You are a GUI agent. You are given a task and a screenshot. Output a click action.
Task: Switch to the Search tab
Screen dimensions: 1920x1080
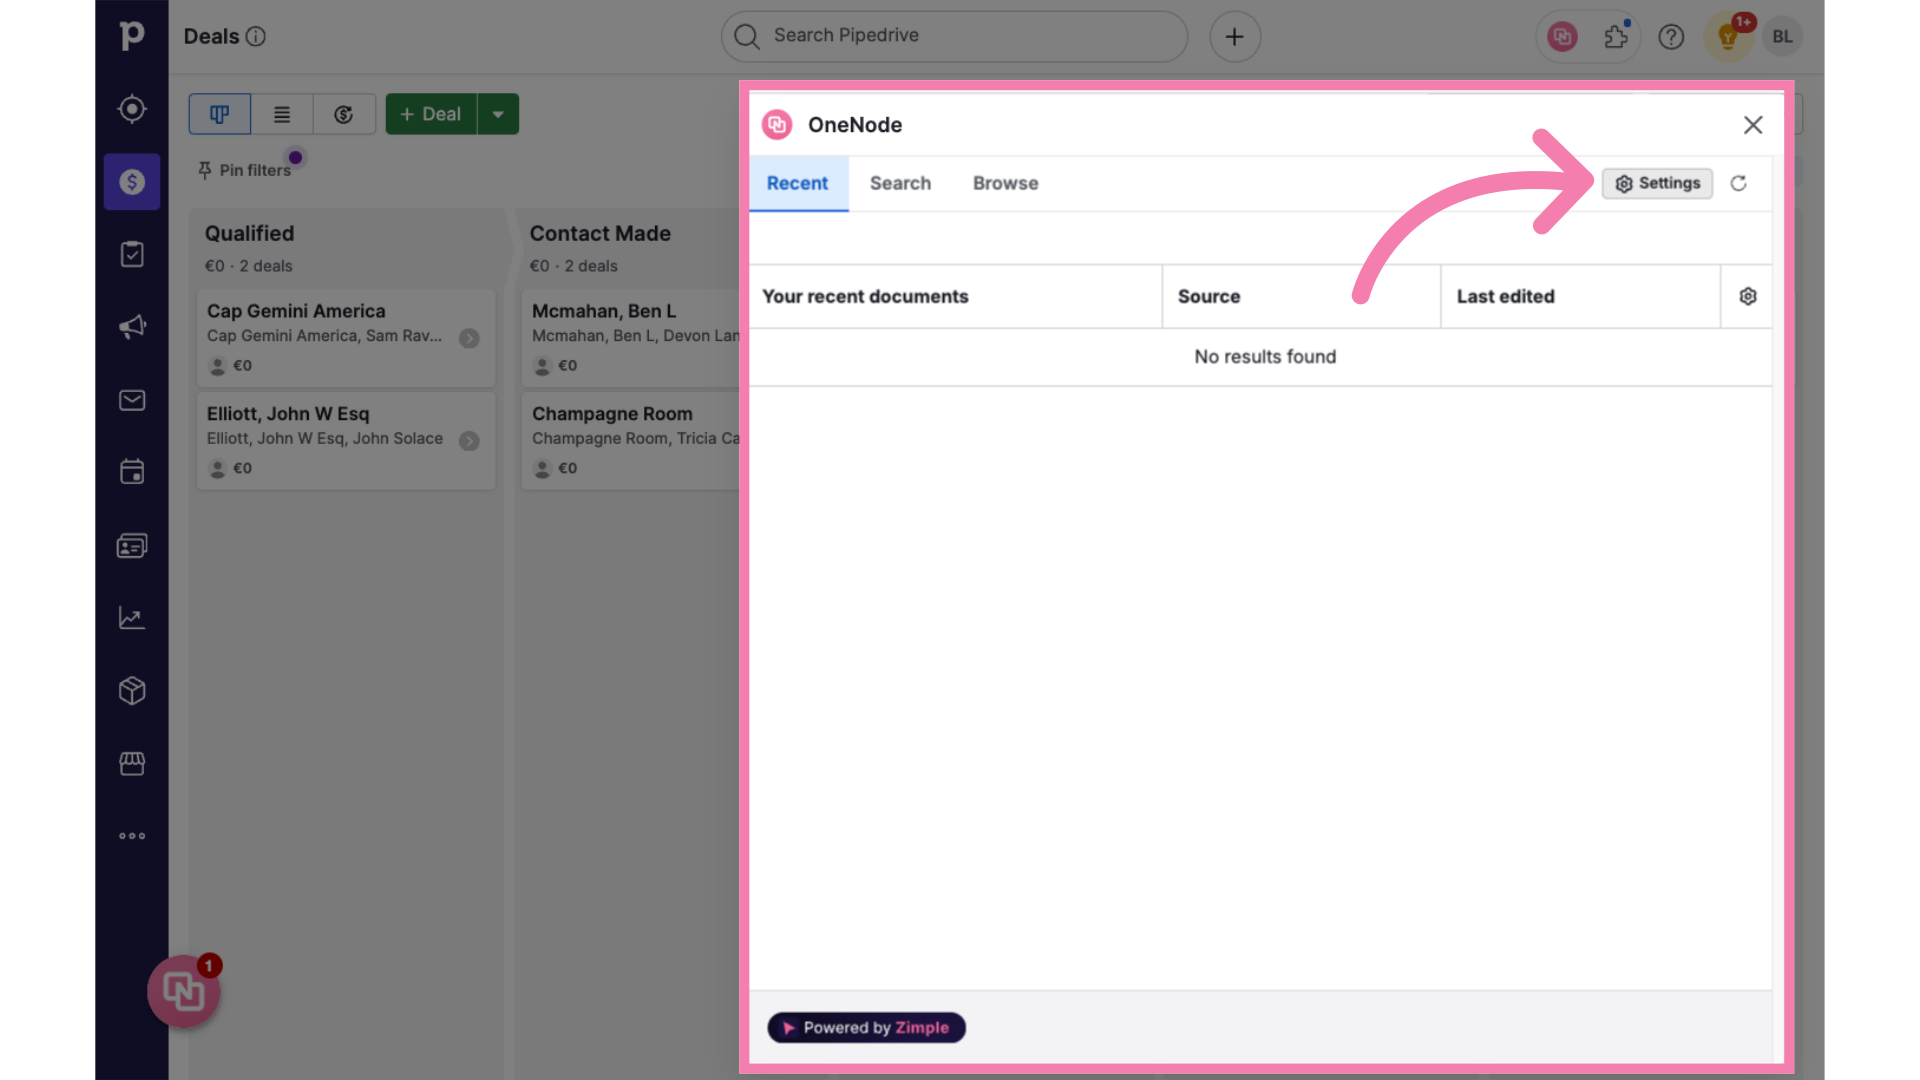point(901,182)
